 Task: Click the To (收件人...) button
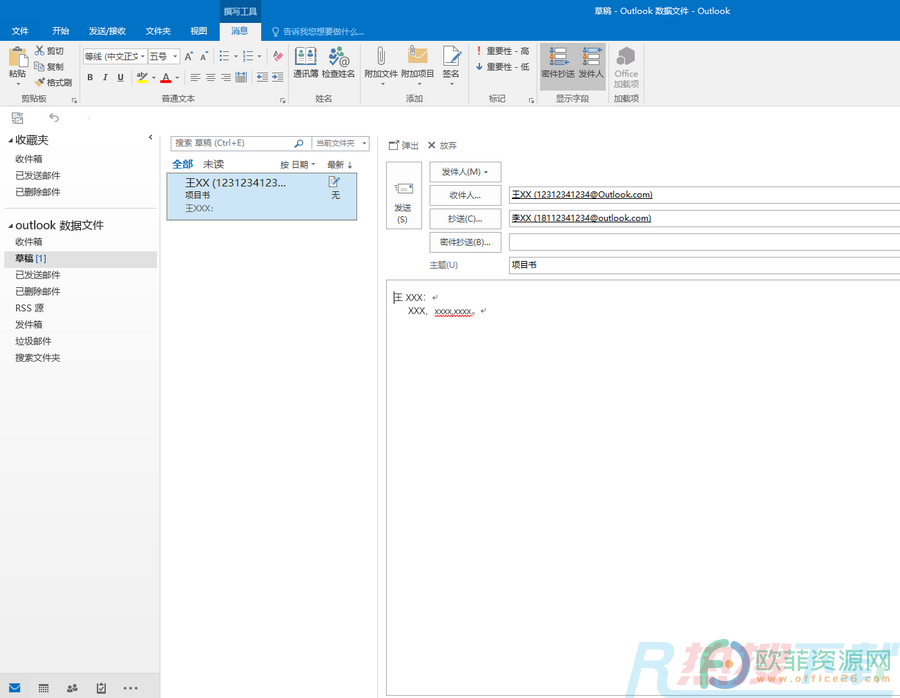[465, 195]
